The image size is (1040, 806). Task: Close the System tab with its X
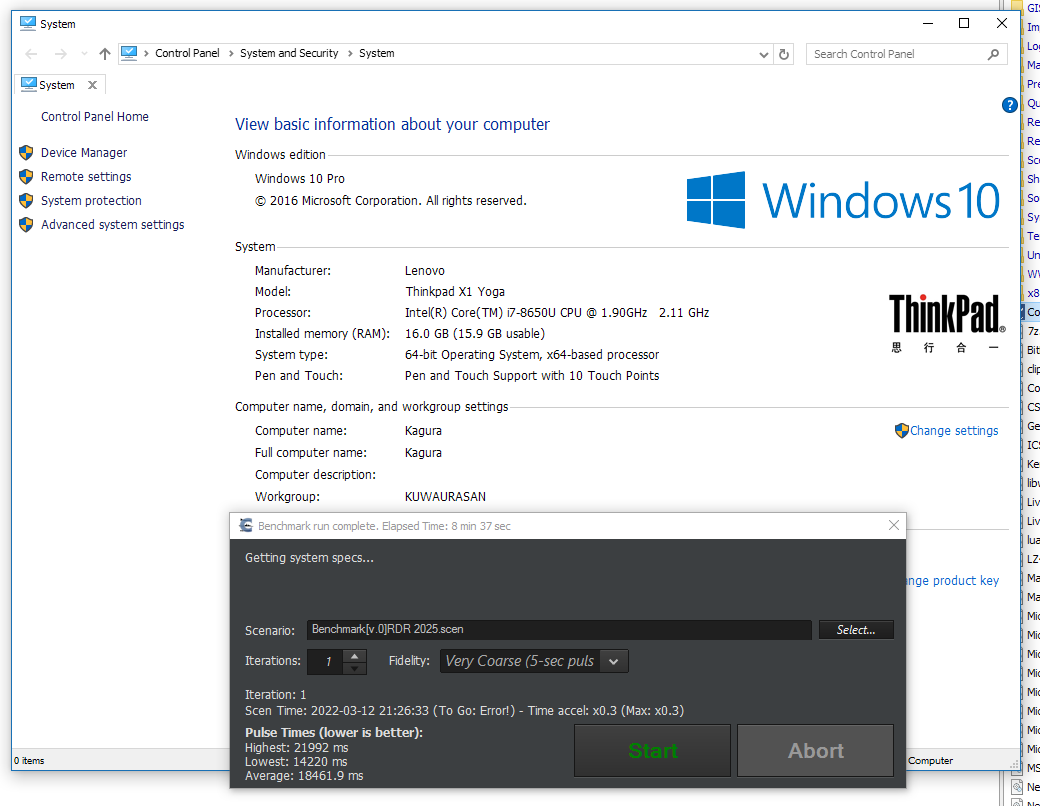(x=93, y=85)
